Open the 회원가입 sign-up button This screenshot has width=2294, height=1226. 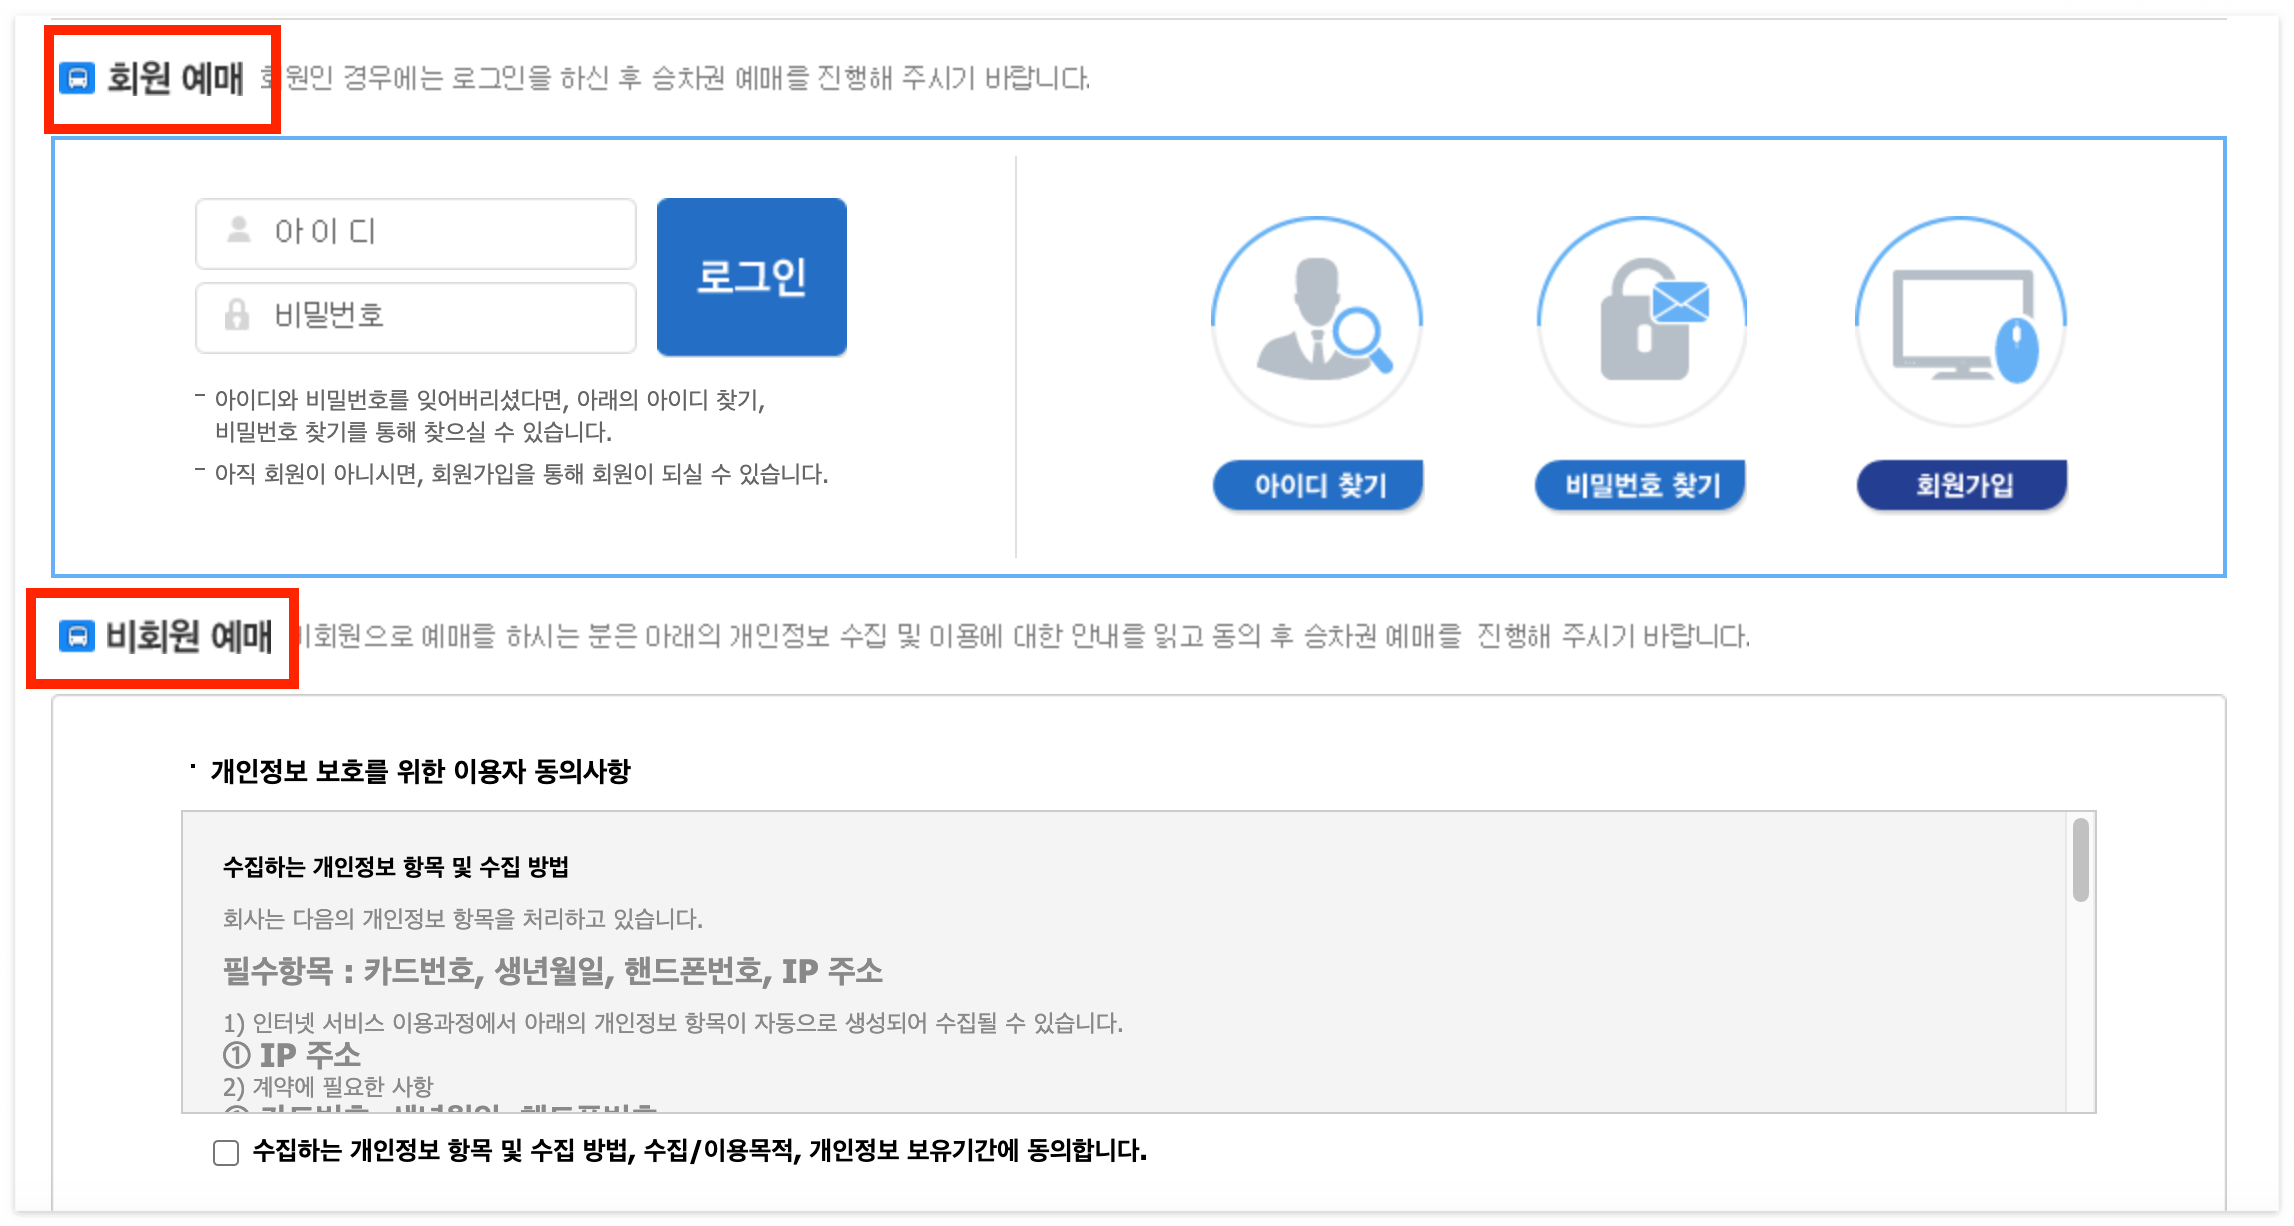point(1962,485)
